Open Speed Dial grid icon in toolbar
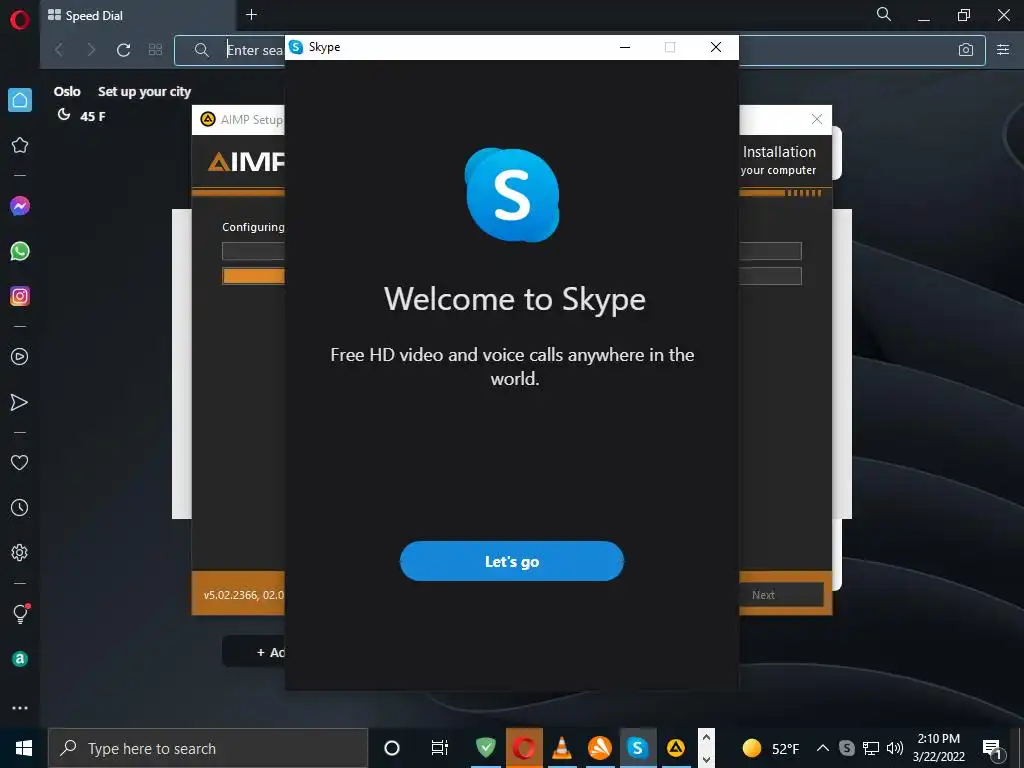The width and height of the screenshot is (1024, 768). click(x=155, y=50)
